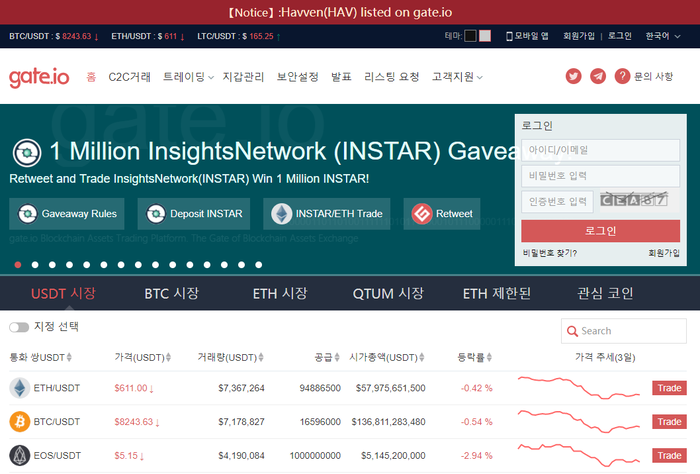
Task: Click the EOS icon in EOS/USDT row
Action: coord(20,456)
